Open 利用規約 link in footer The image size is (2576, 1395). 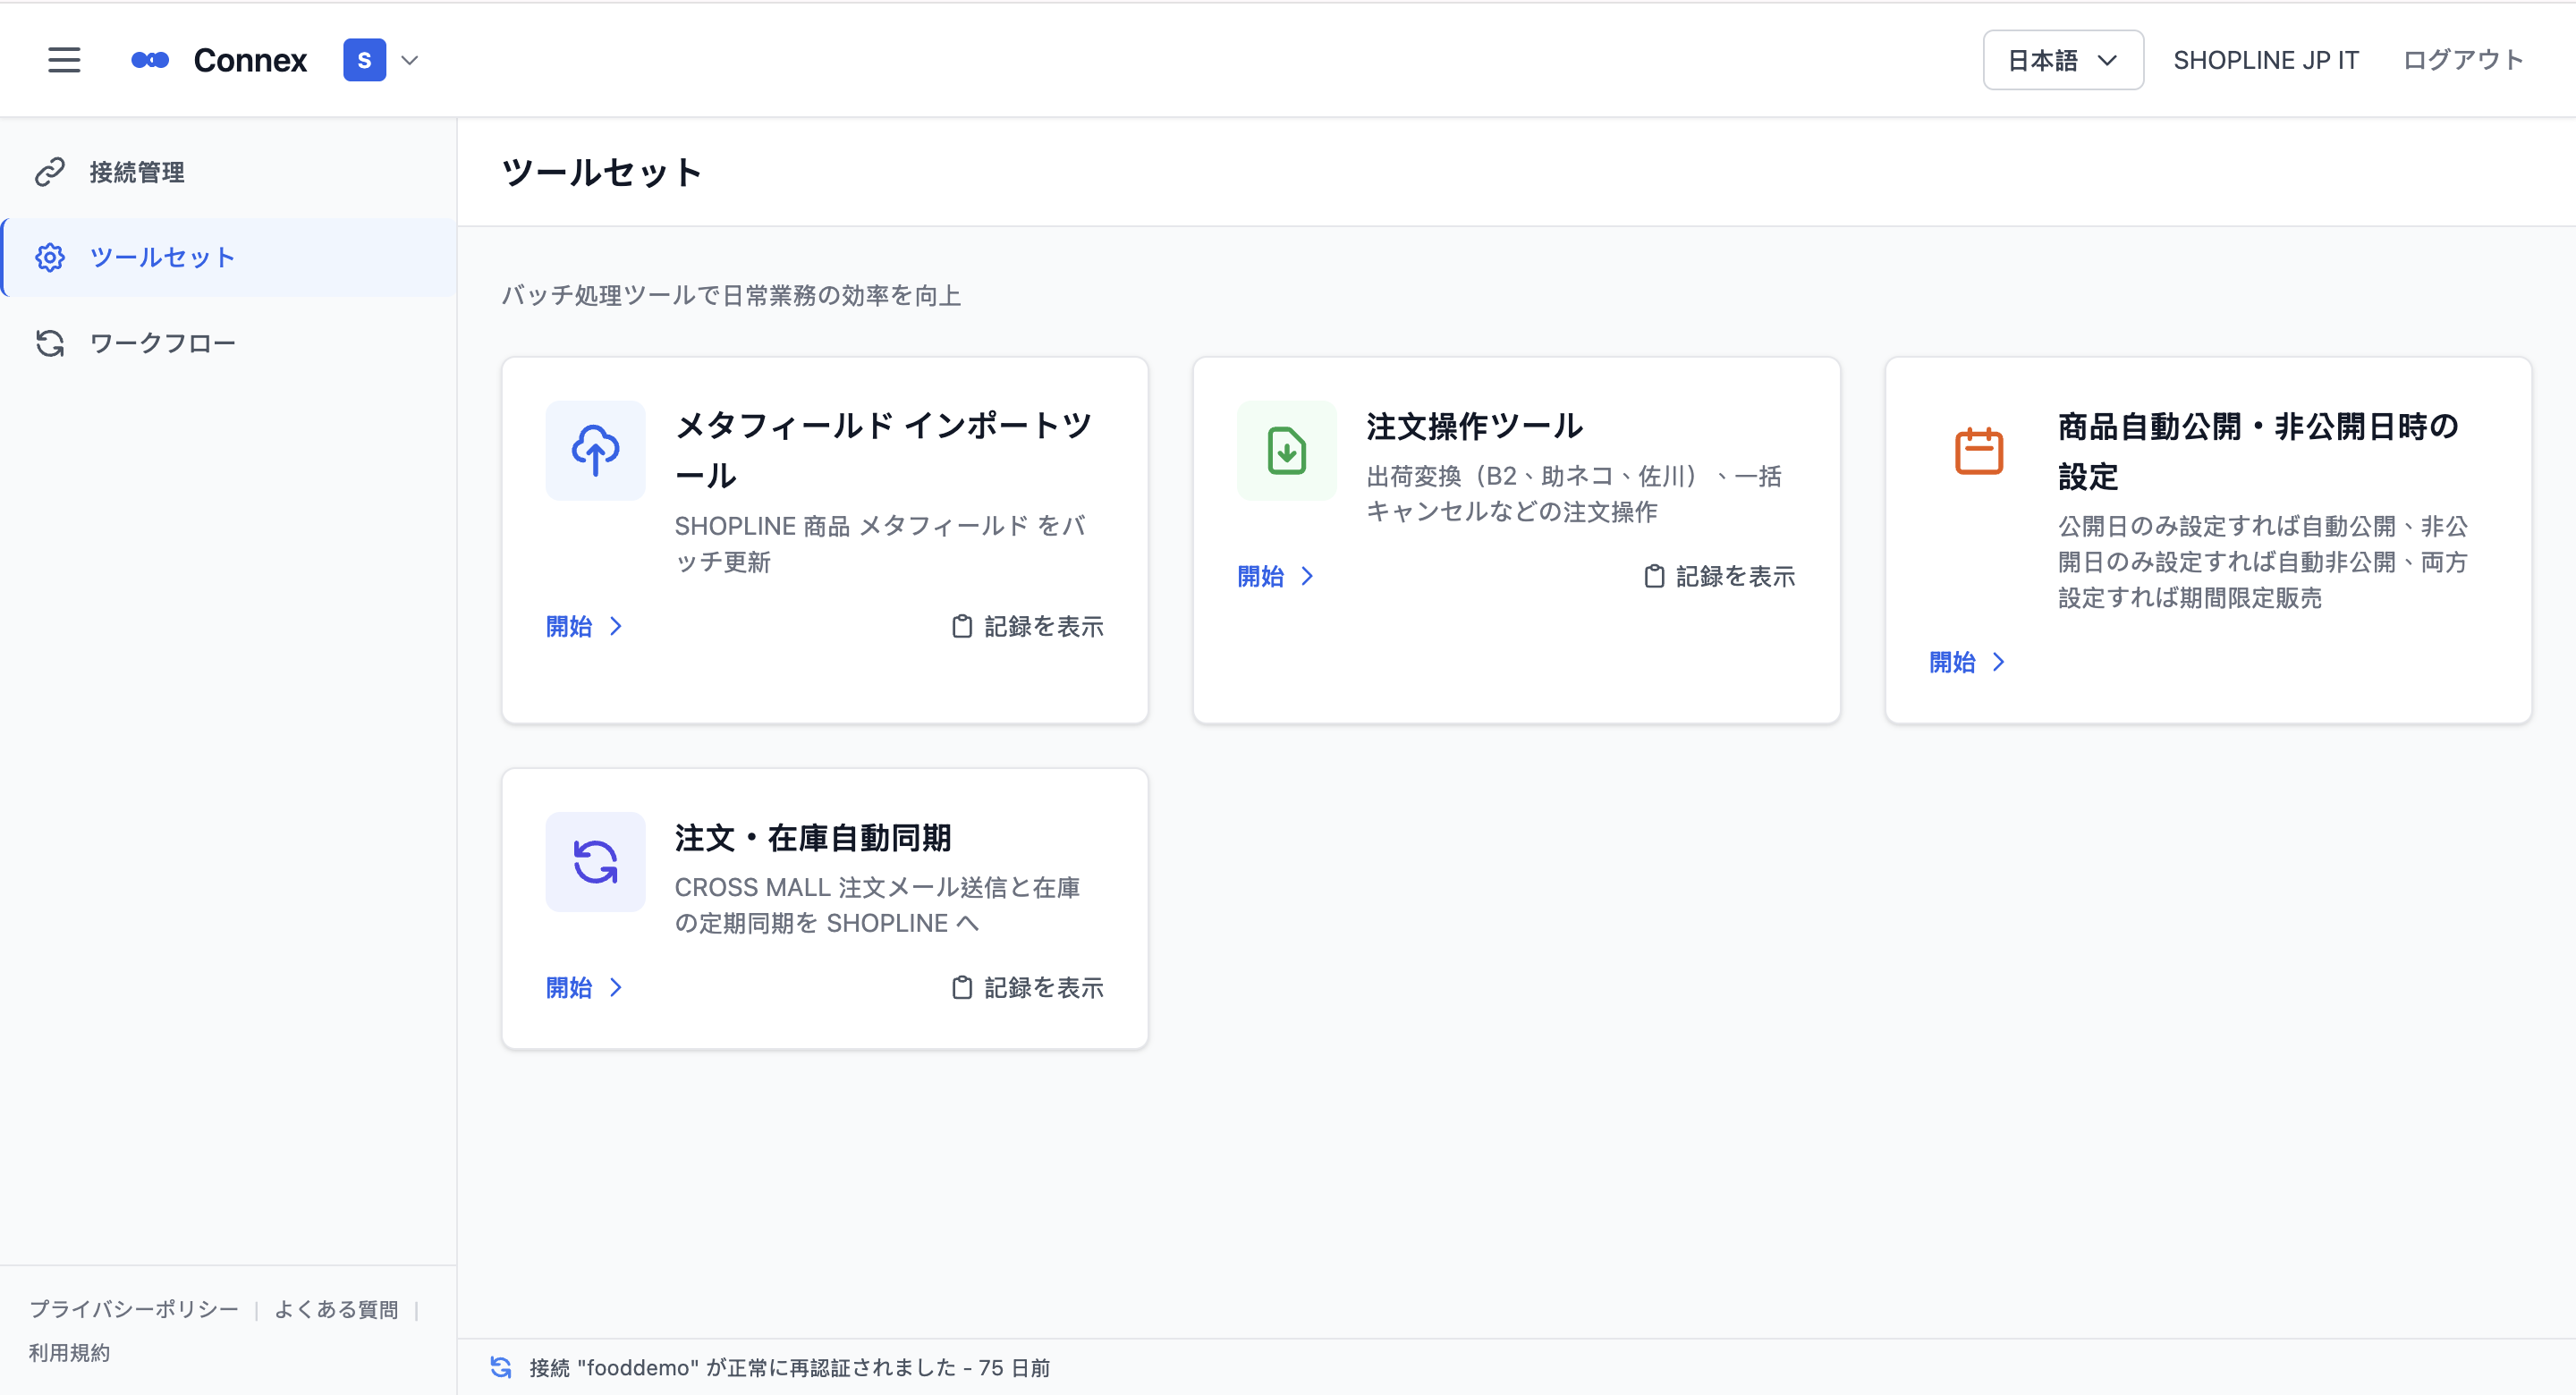pos(69,1352)
